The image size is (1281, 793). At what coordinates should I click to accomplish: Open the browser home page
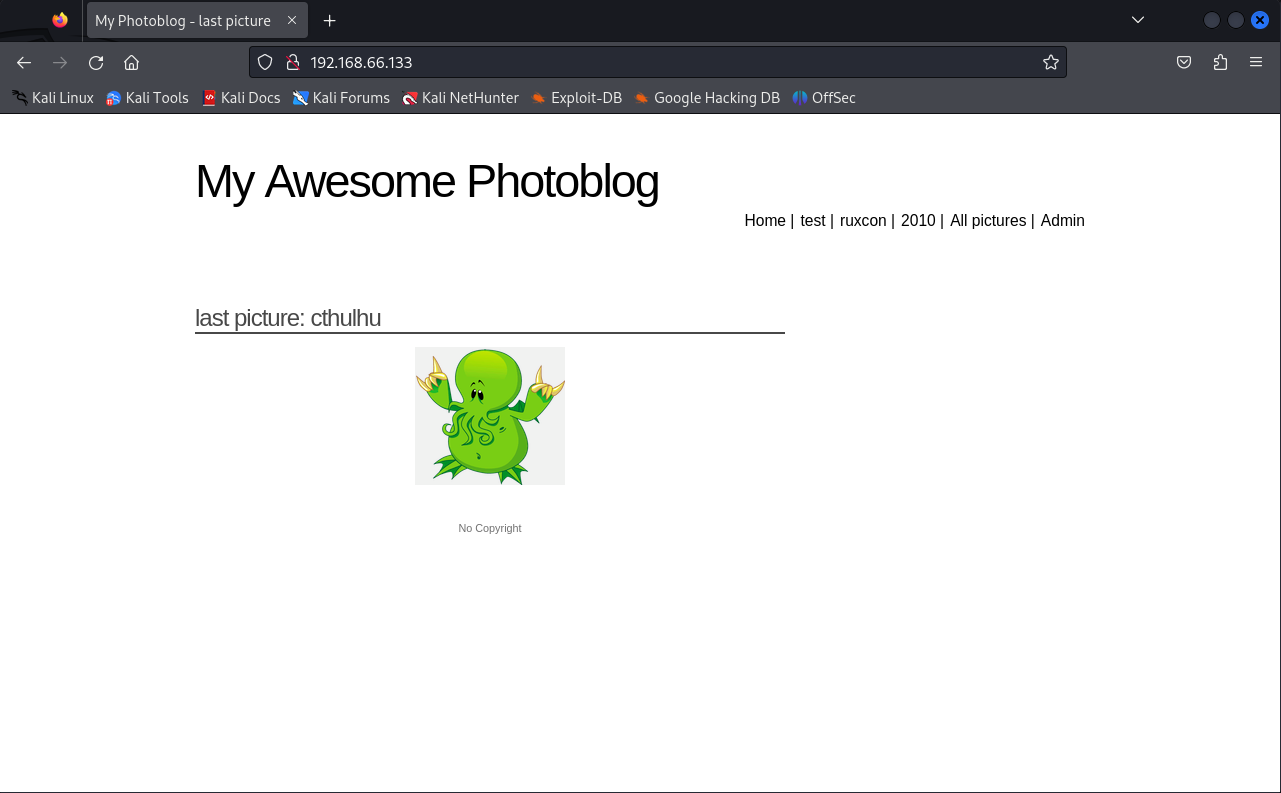(x=131, y=62)
